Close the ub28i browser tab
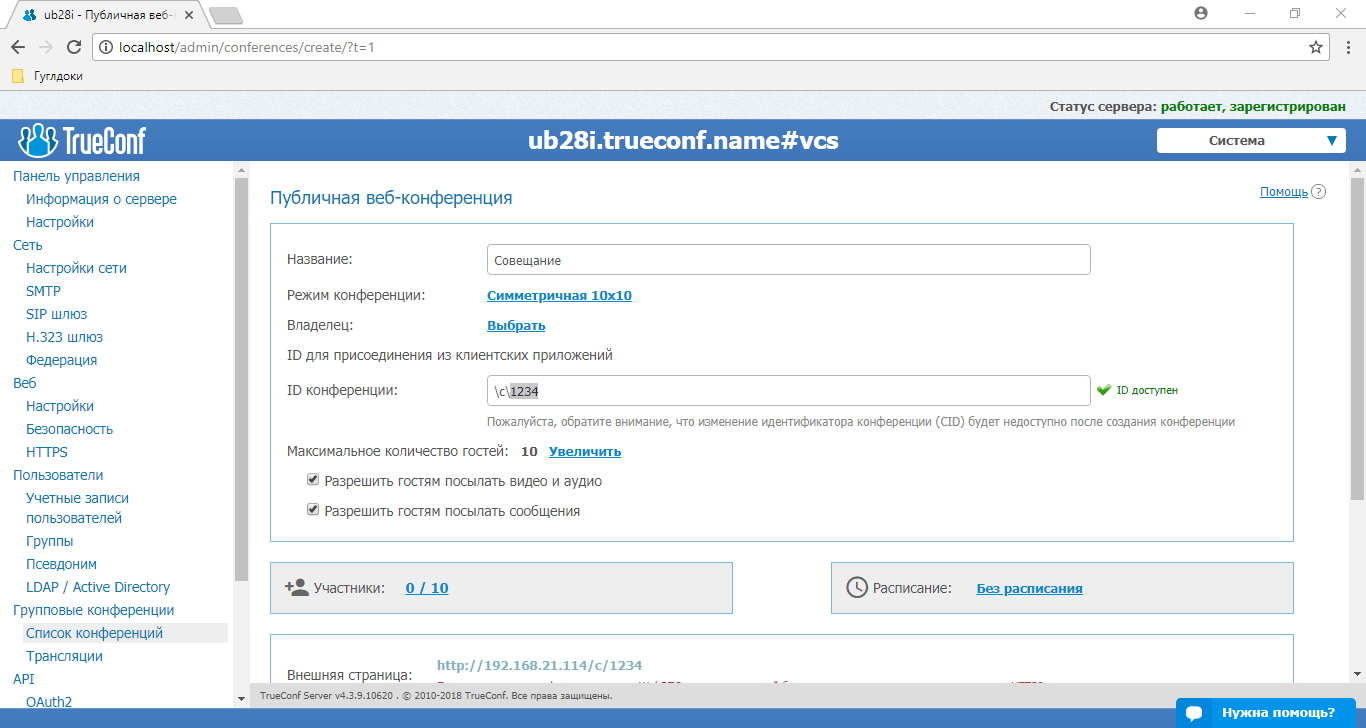The height and width of the screenshot is (728, 1366). click(x=189, y=15)
